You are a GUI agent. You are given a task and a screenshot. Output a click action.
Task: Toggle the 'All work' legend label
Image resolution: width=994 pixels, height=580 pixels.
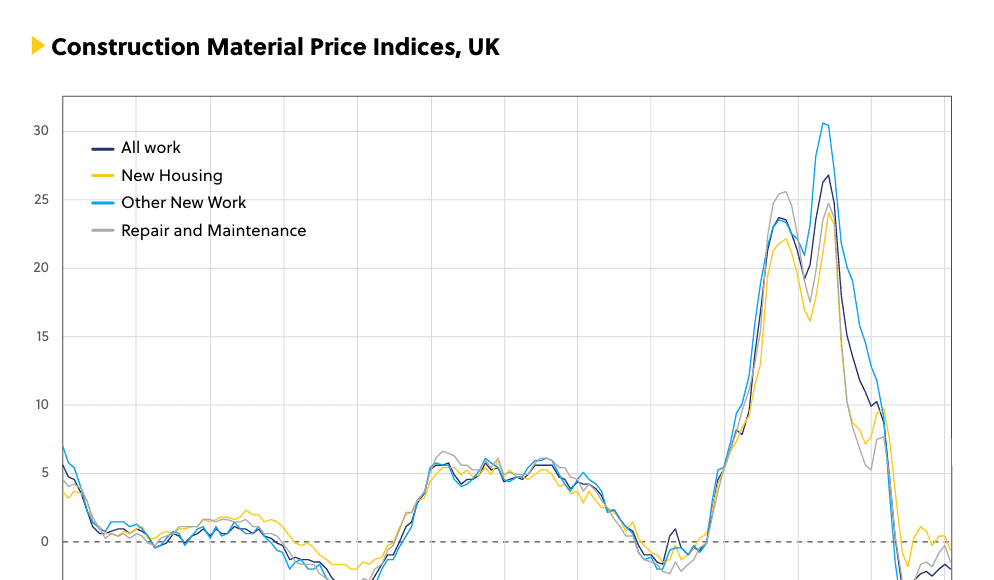(151, 148)
